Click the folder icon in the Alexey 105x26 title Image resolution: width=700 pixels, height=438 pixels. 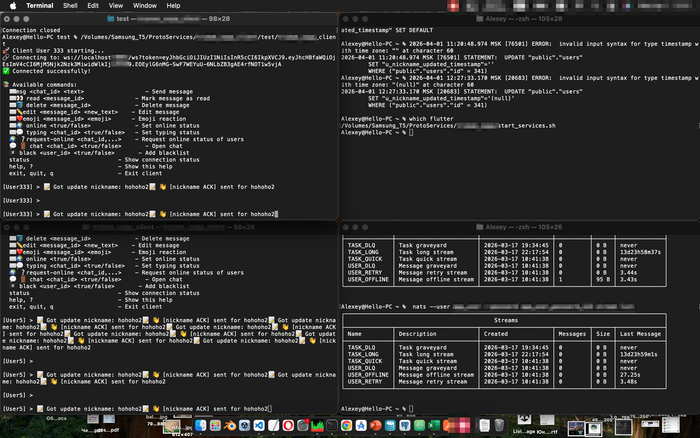[479, 227]
